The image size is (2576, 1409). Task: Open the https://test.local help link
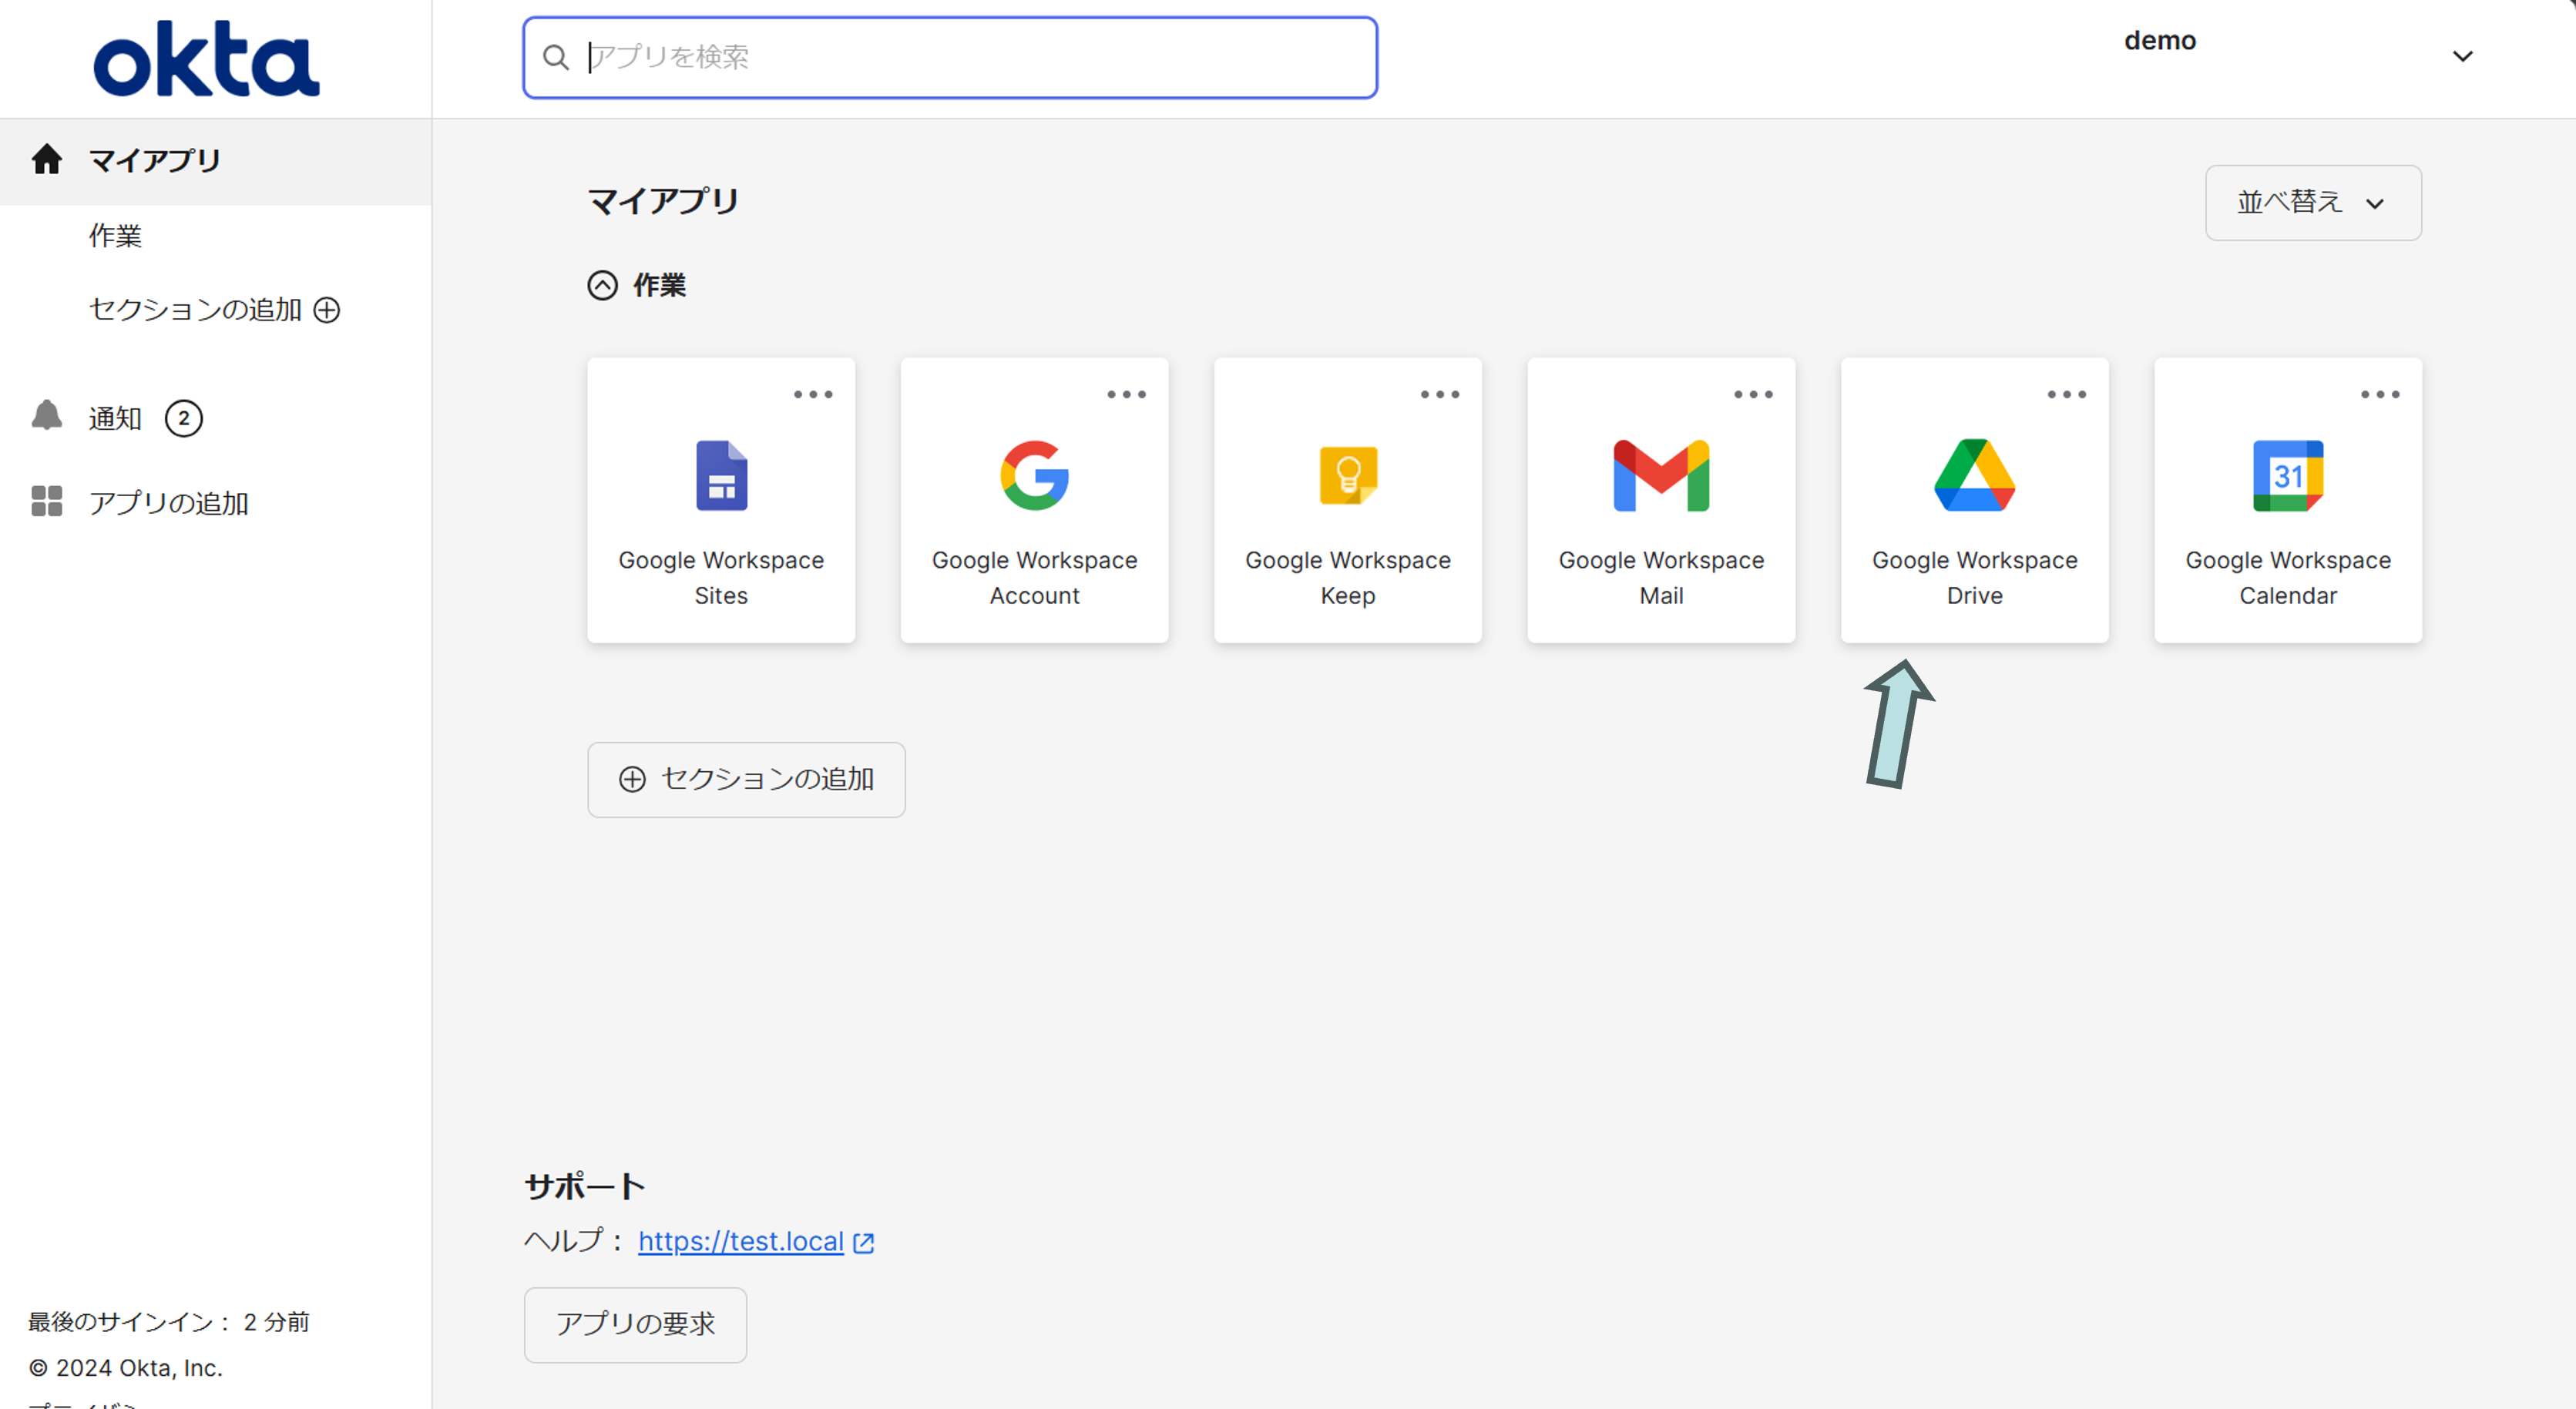(x=741, y=1242)
